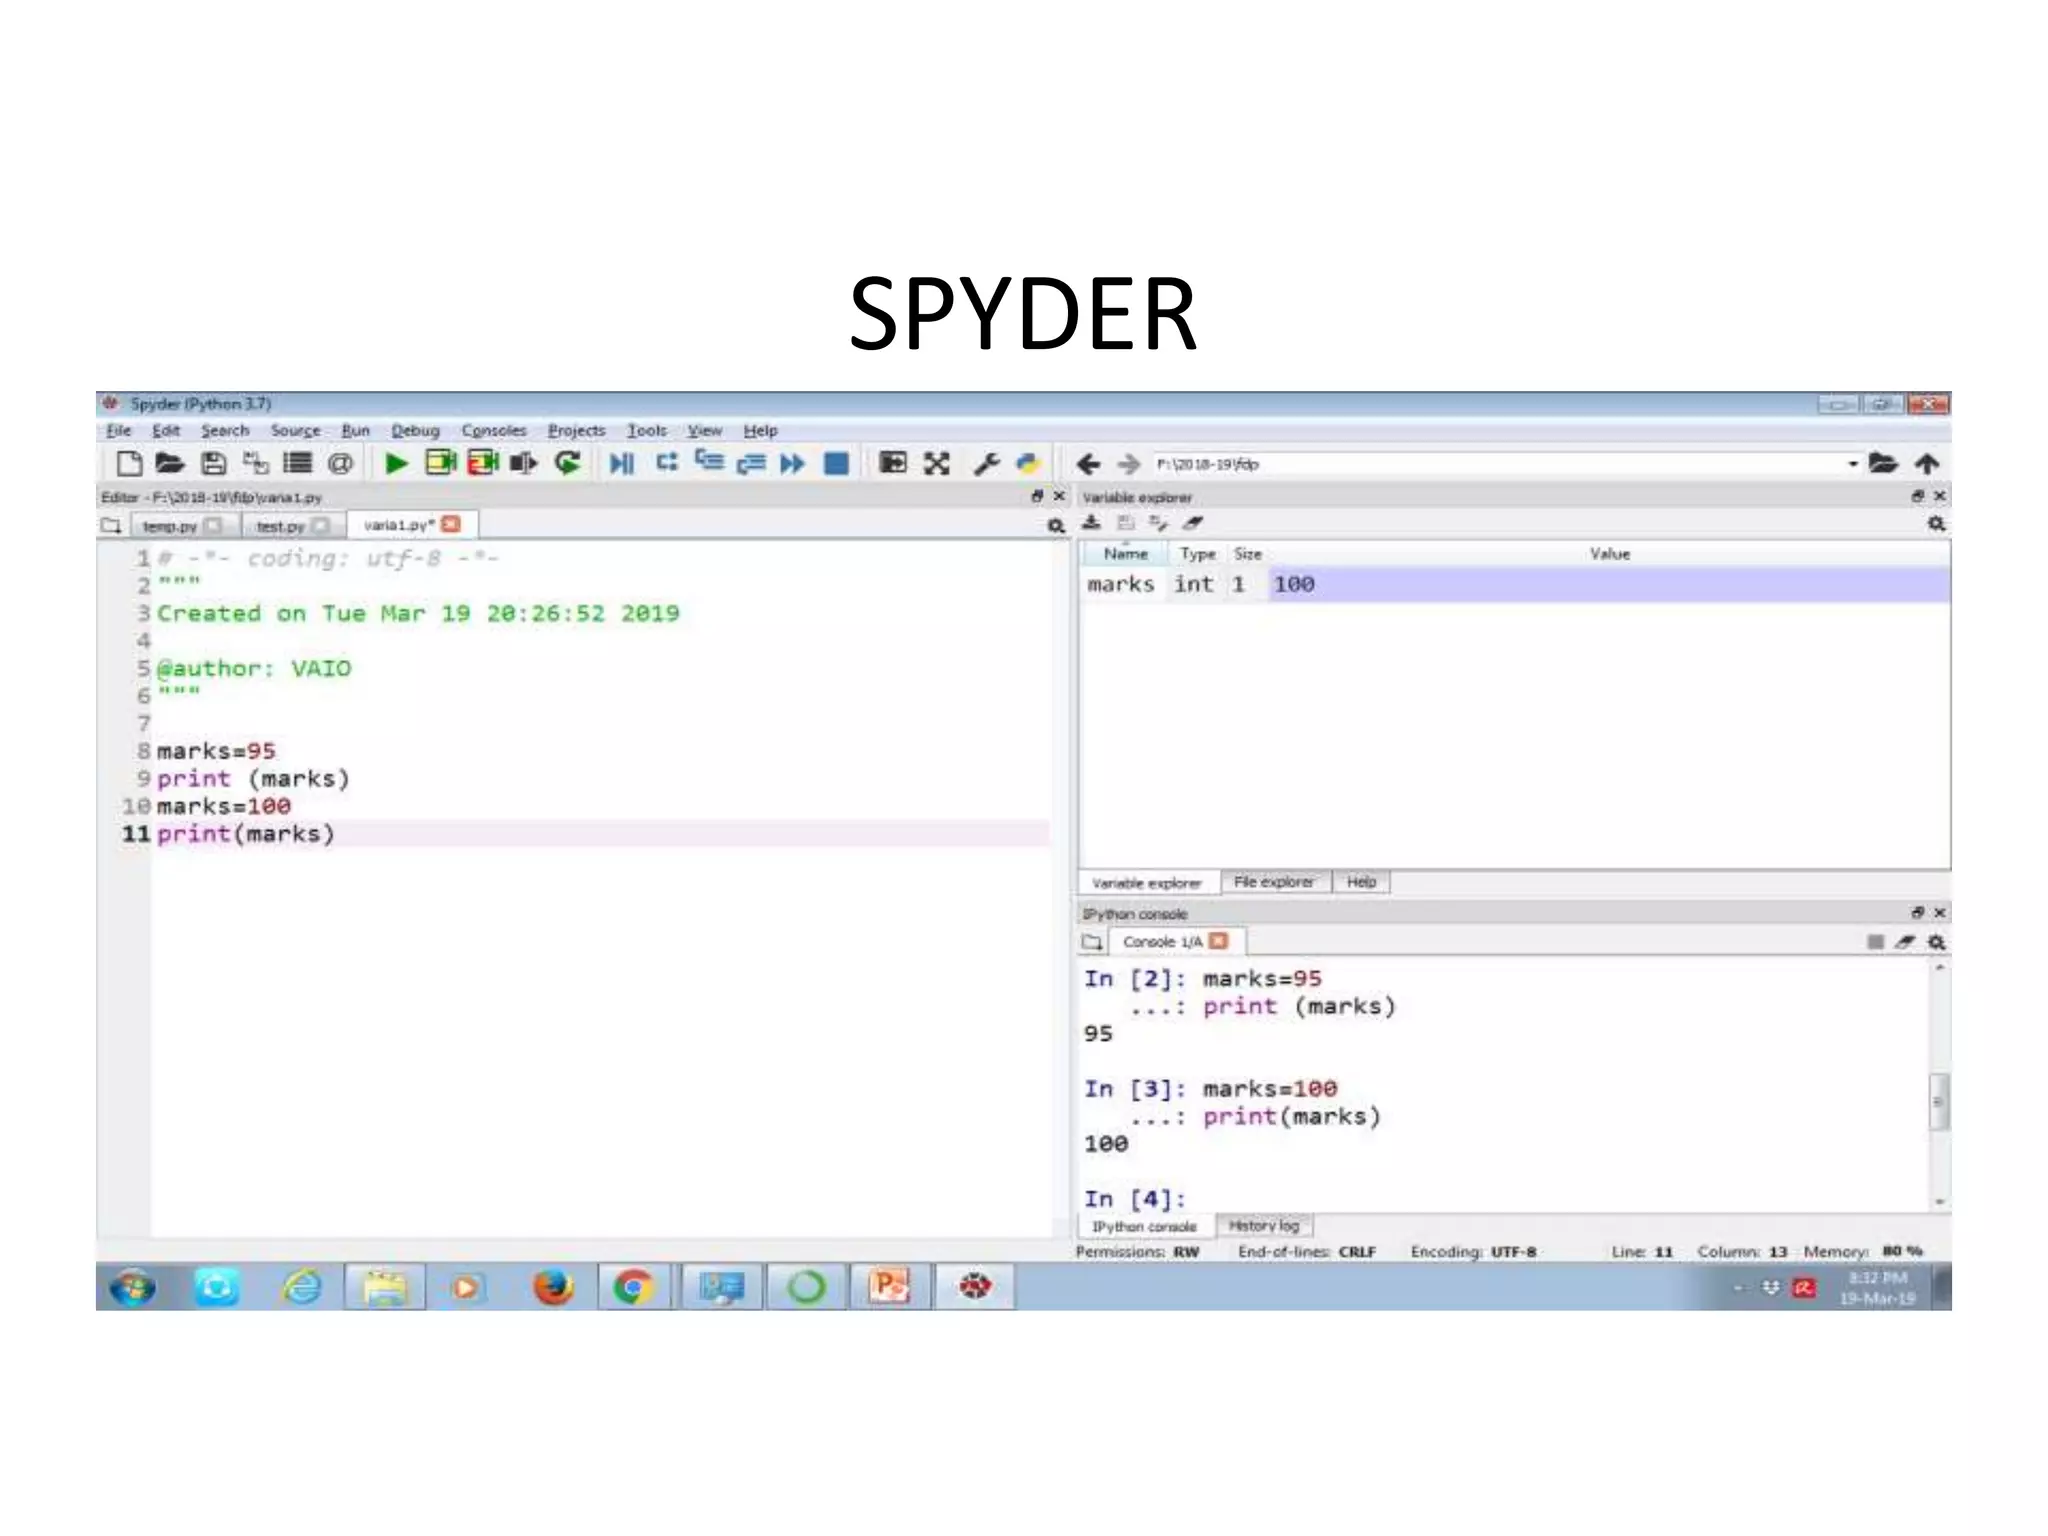Open the Tools menu

(646, 430)
